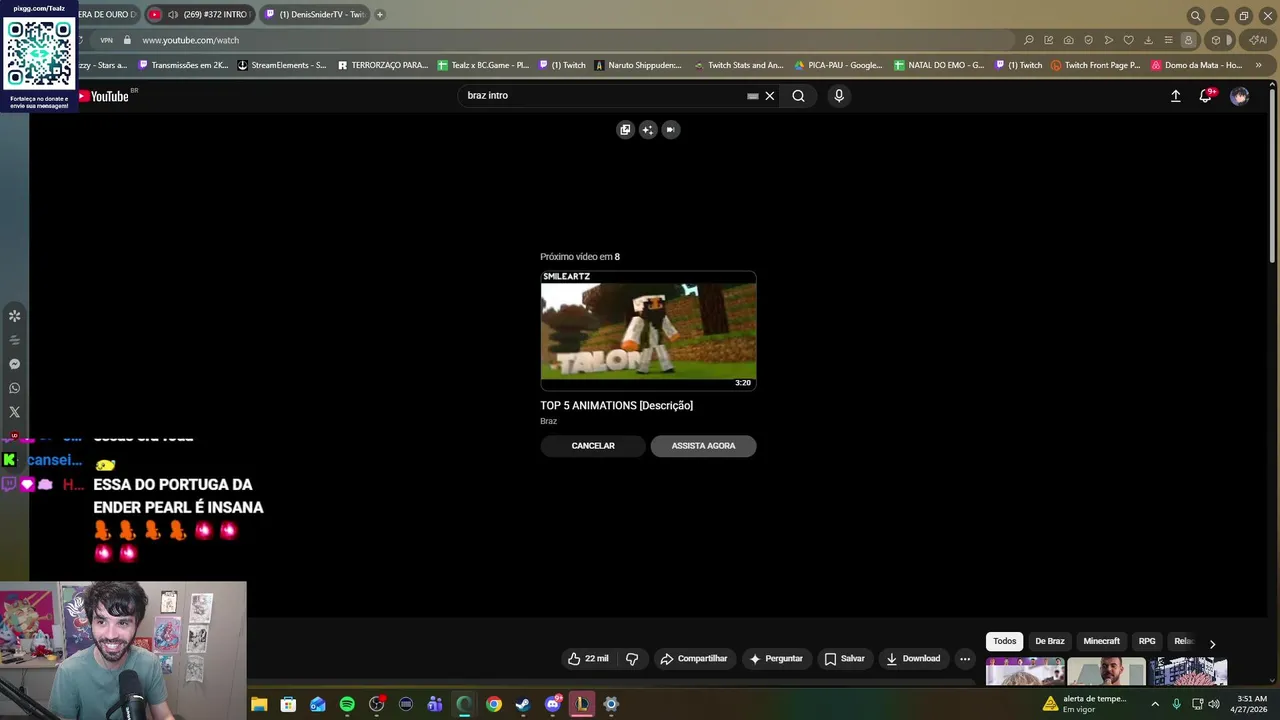Image resolution: width=1280 pixels, height=720 pixels.
Task: Click the Compartilhar share button
Action: pos(694,659)
